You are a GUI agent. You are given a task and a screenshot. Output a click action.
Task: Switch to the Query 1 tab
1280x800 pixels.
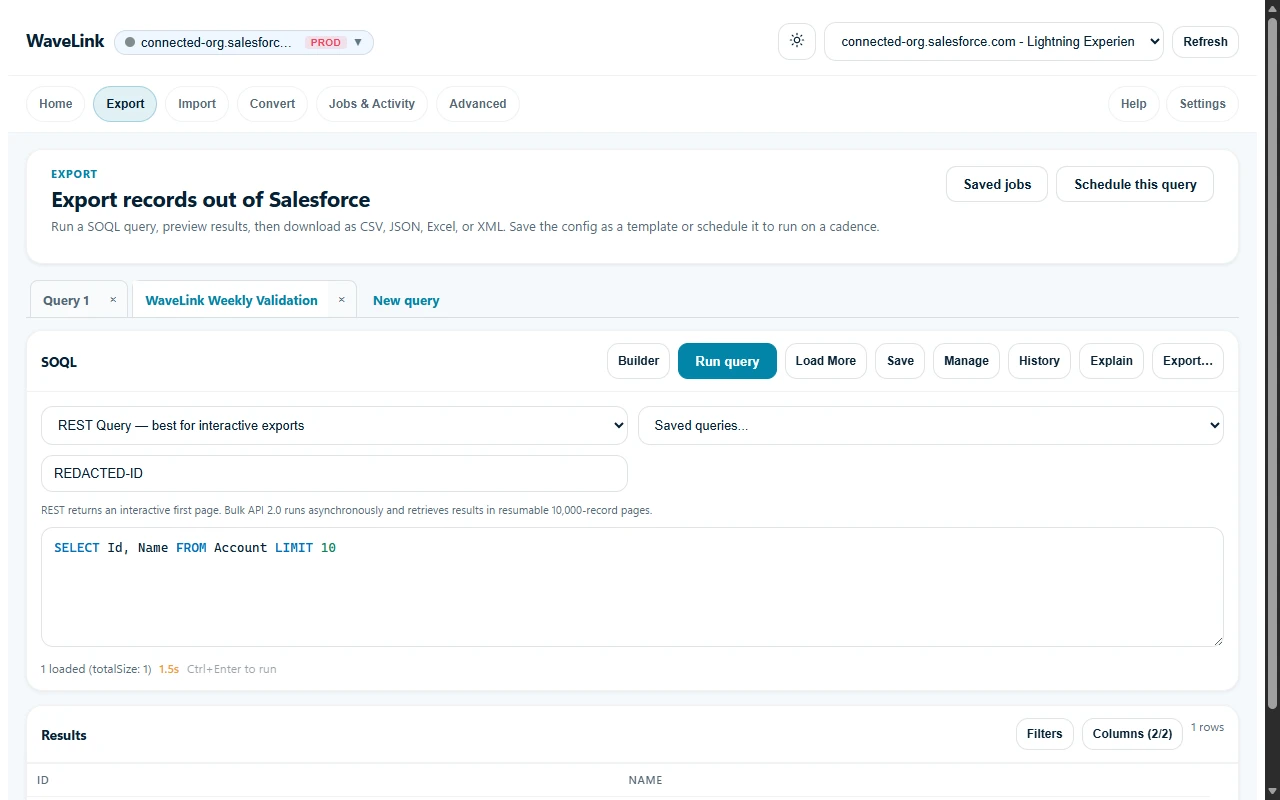tap(66, 300)
